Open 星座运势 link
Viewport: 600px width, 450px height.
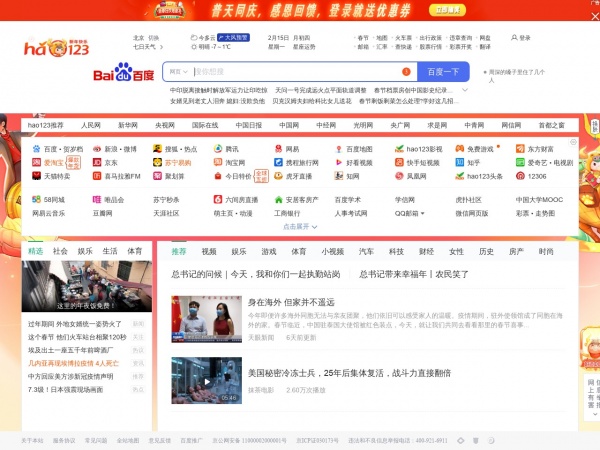click(304, 47)
